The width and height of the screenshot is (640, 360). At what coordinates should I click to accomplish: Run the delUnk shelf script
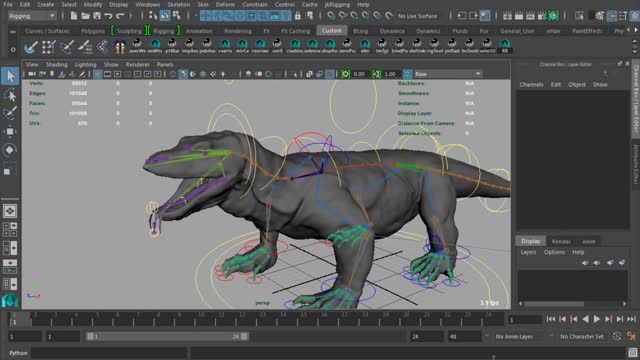coord(417,46)
